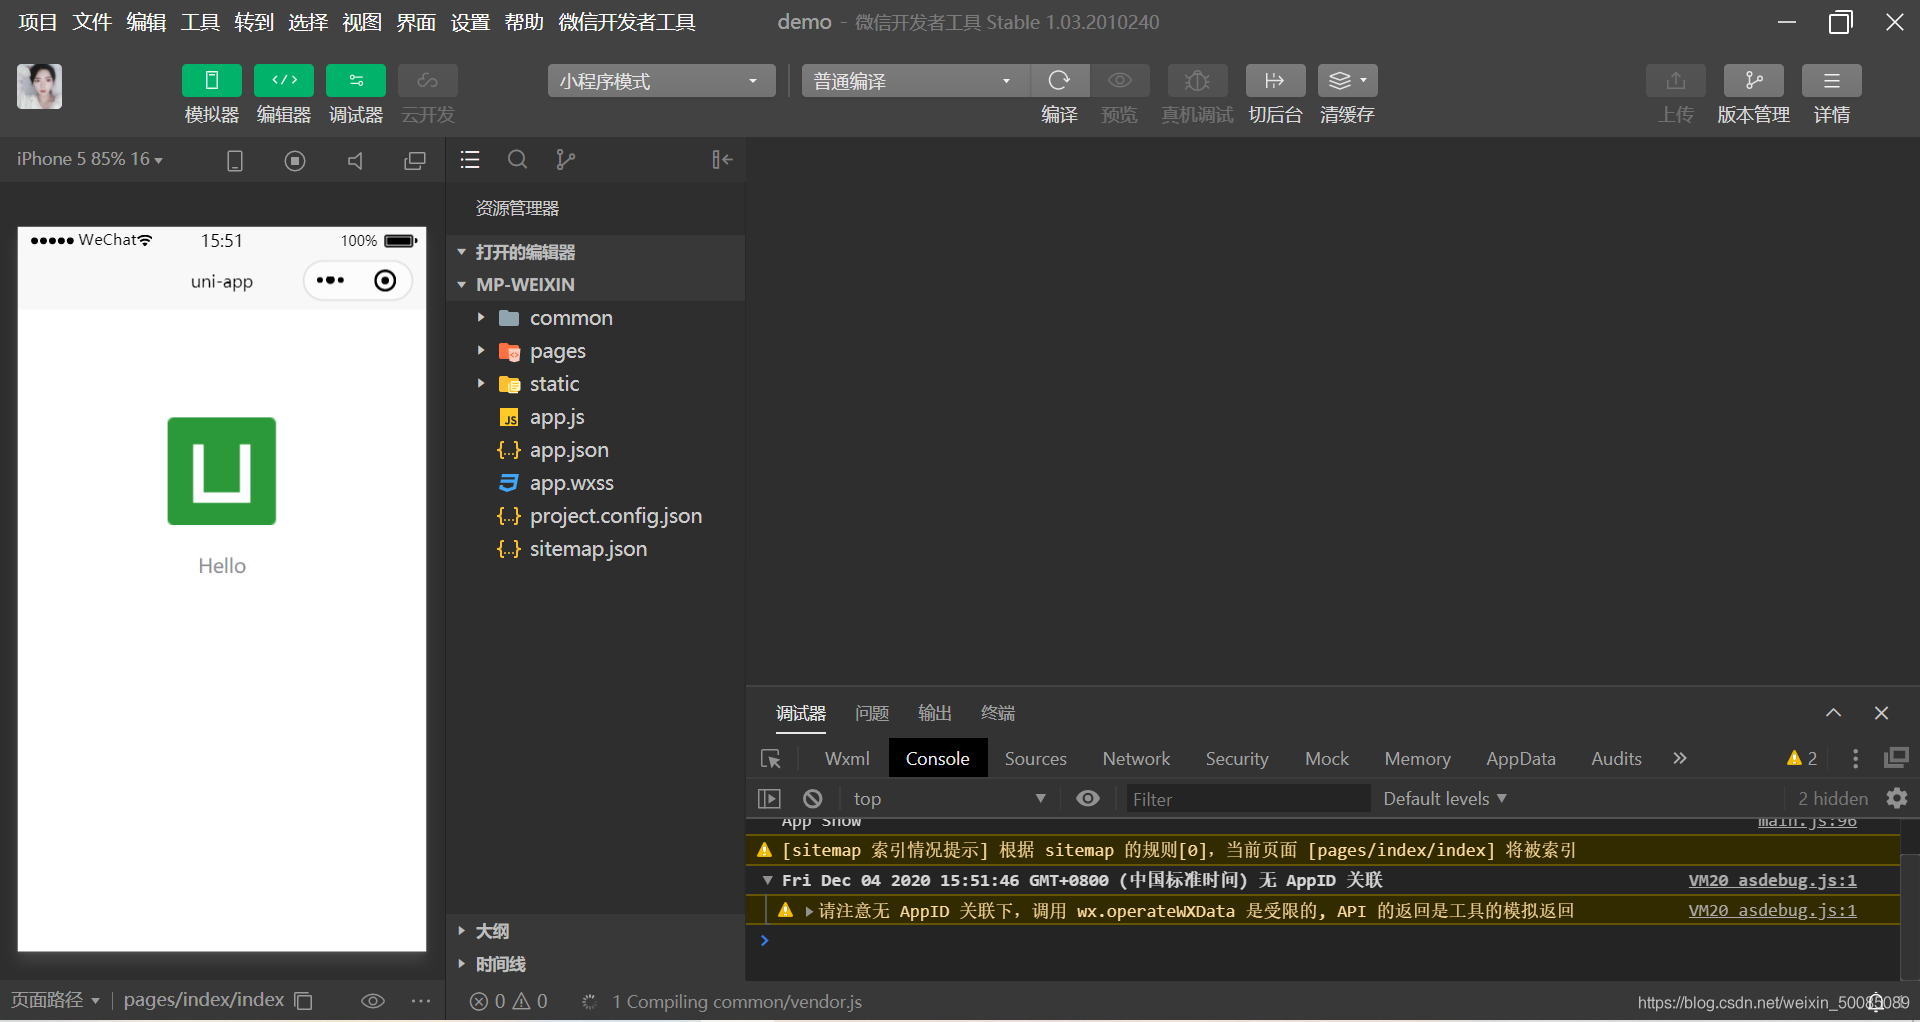Viewport: 1920px width, 1022px height.
Task: Collapse the MP-WEIXIN project tree
Action: tap(595, 284)
